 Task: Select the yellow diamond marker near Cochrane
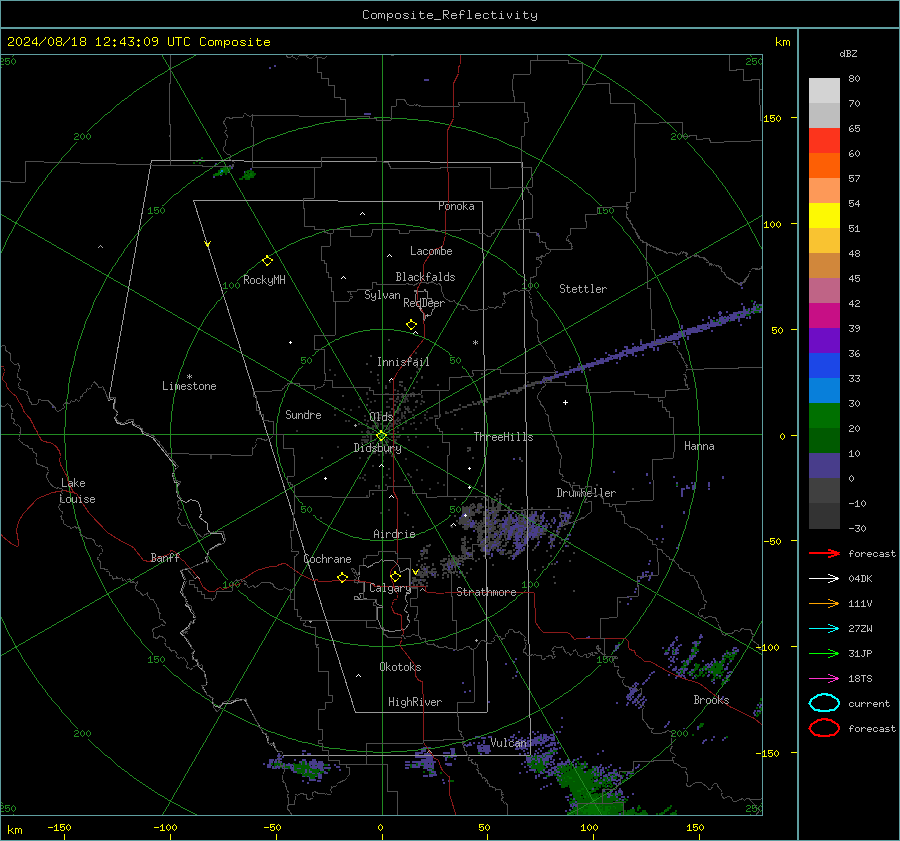342,577
